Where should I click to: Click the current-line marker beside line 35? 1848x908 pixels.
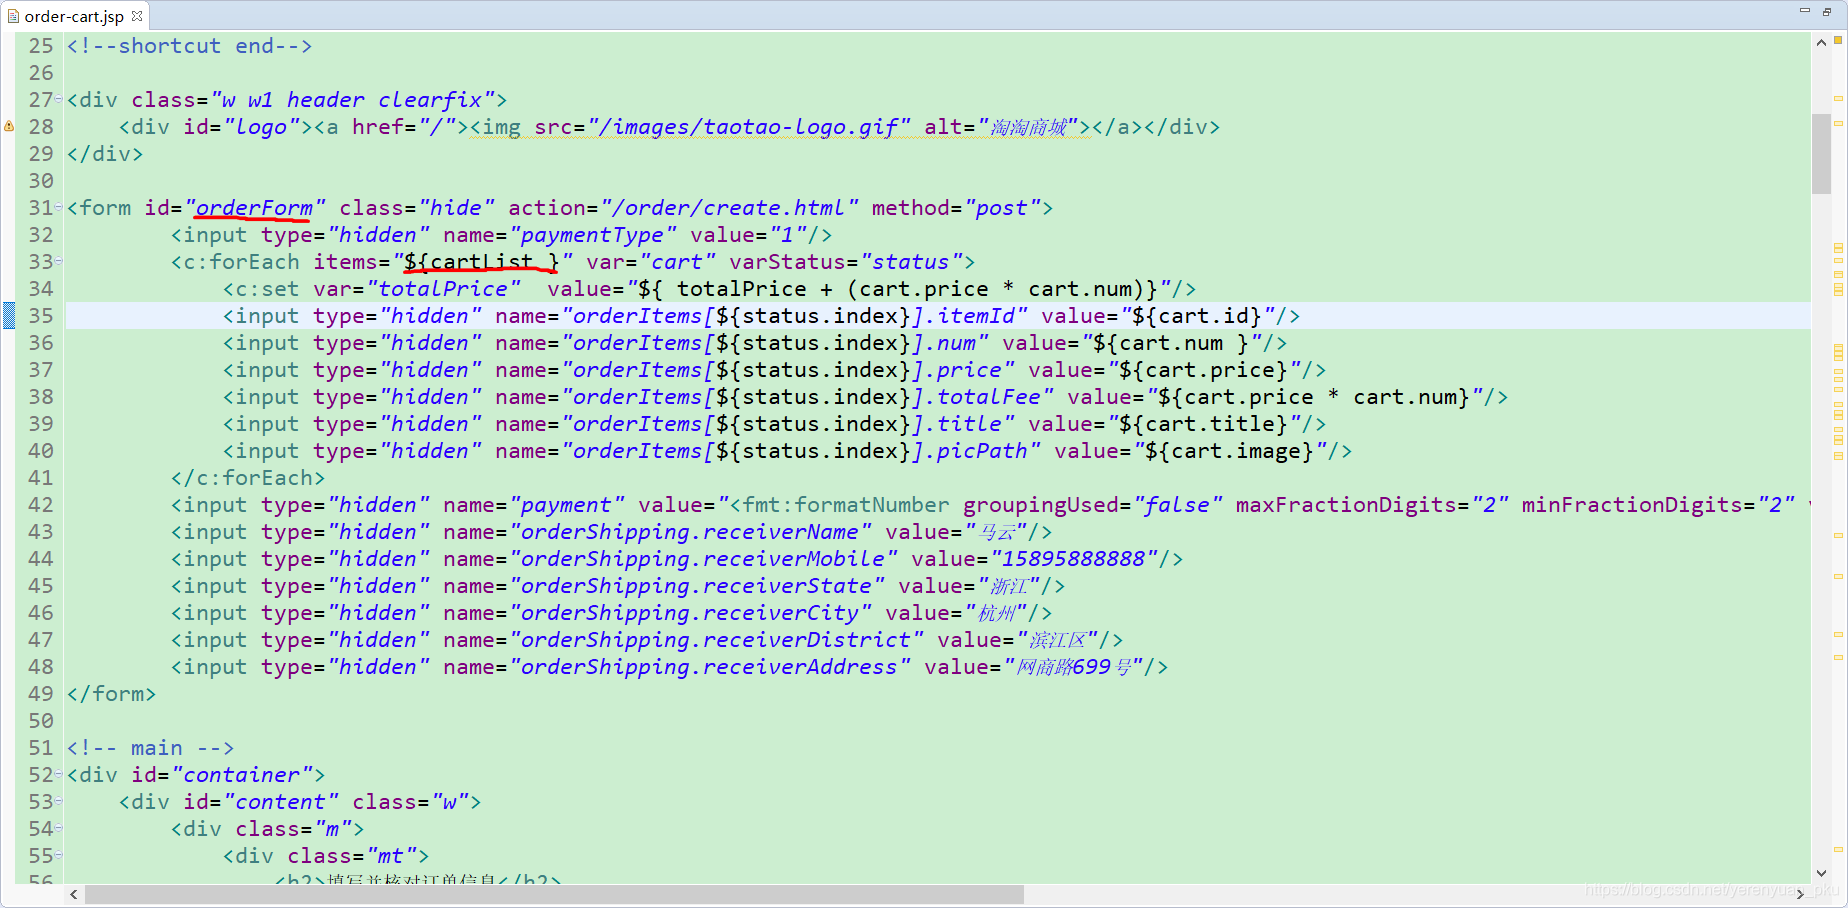click(9, 315)
